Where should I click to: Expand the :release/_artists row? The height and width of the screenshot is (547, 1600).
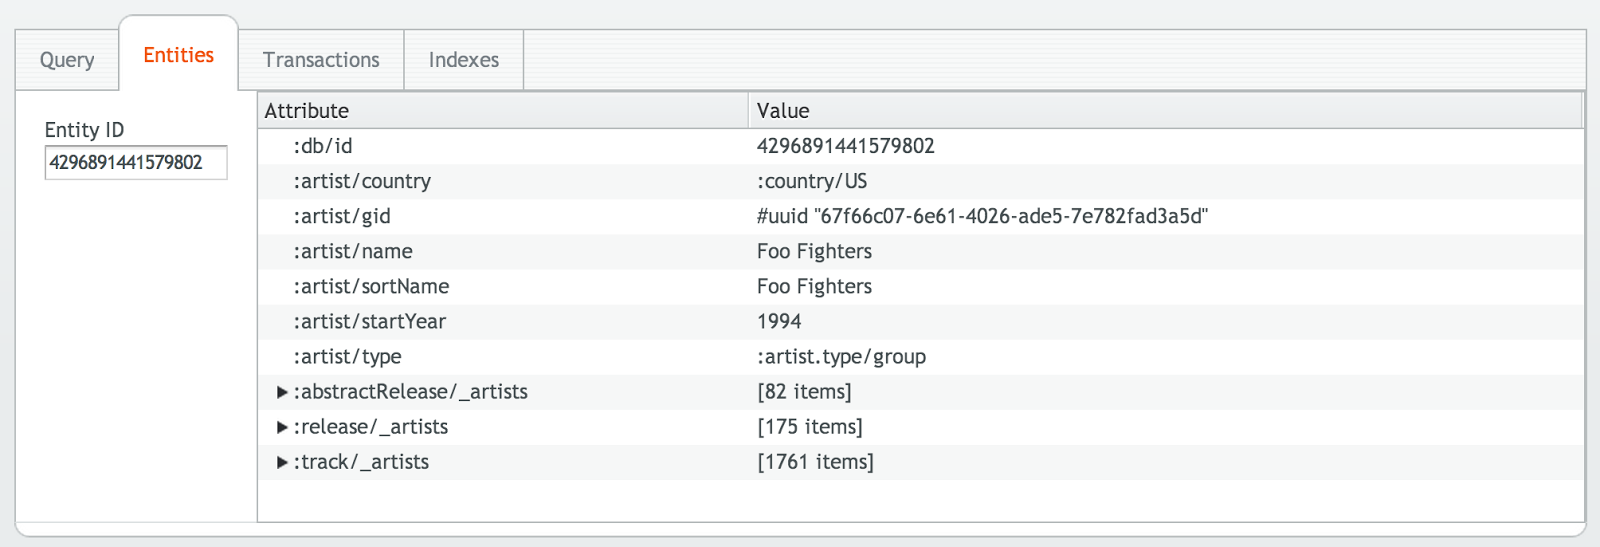(x=282, y=427)
